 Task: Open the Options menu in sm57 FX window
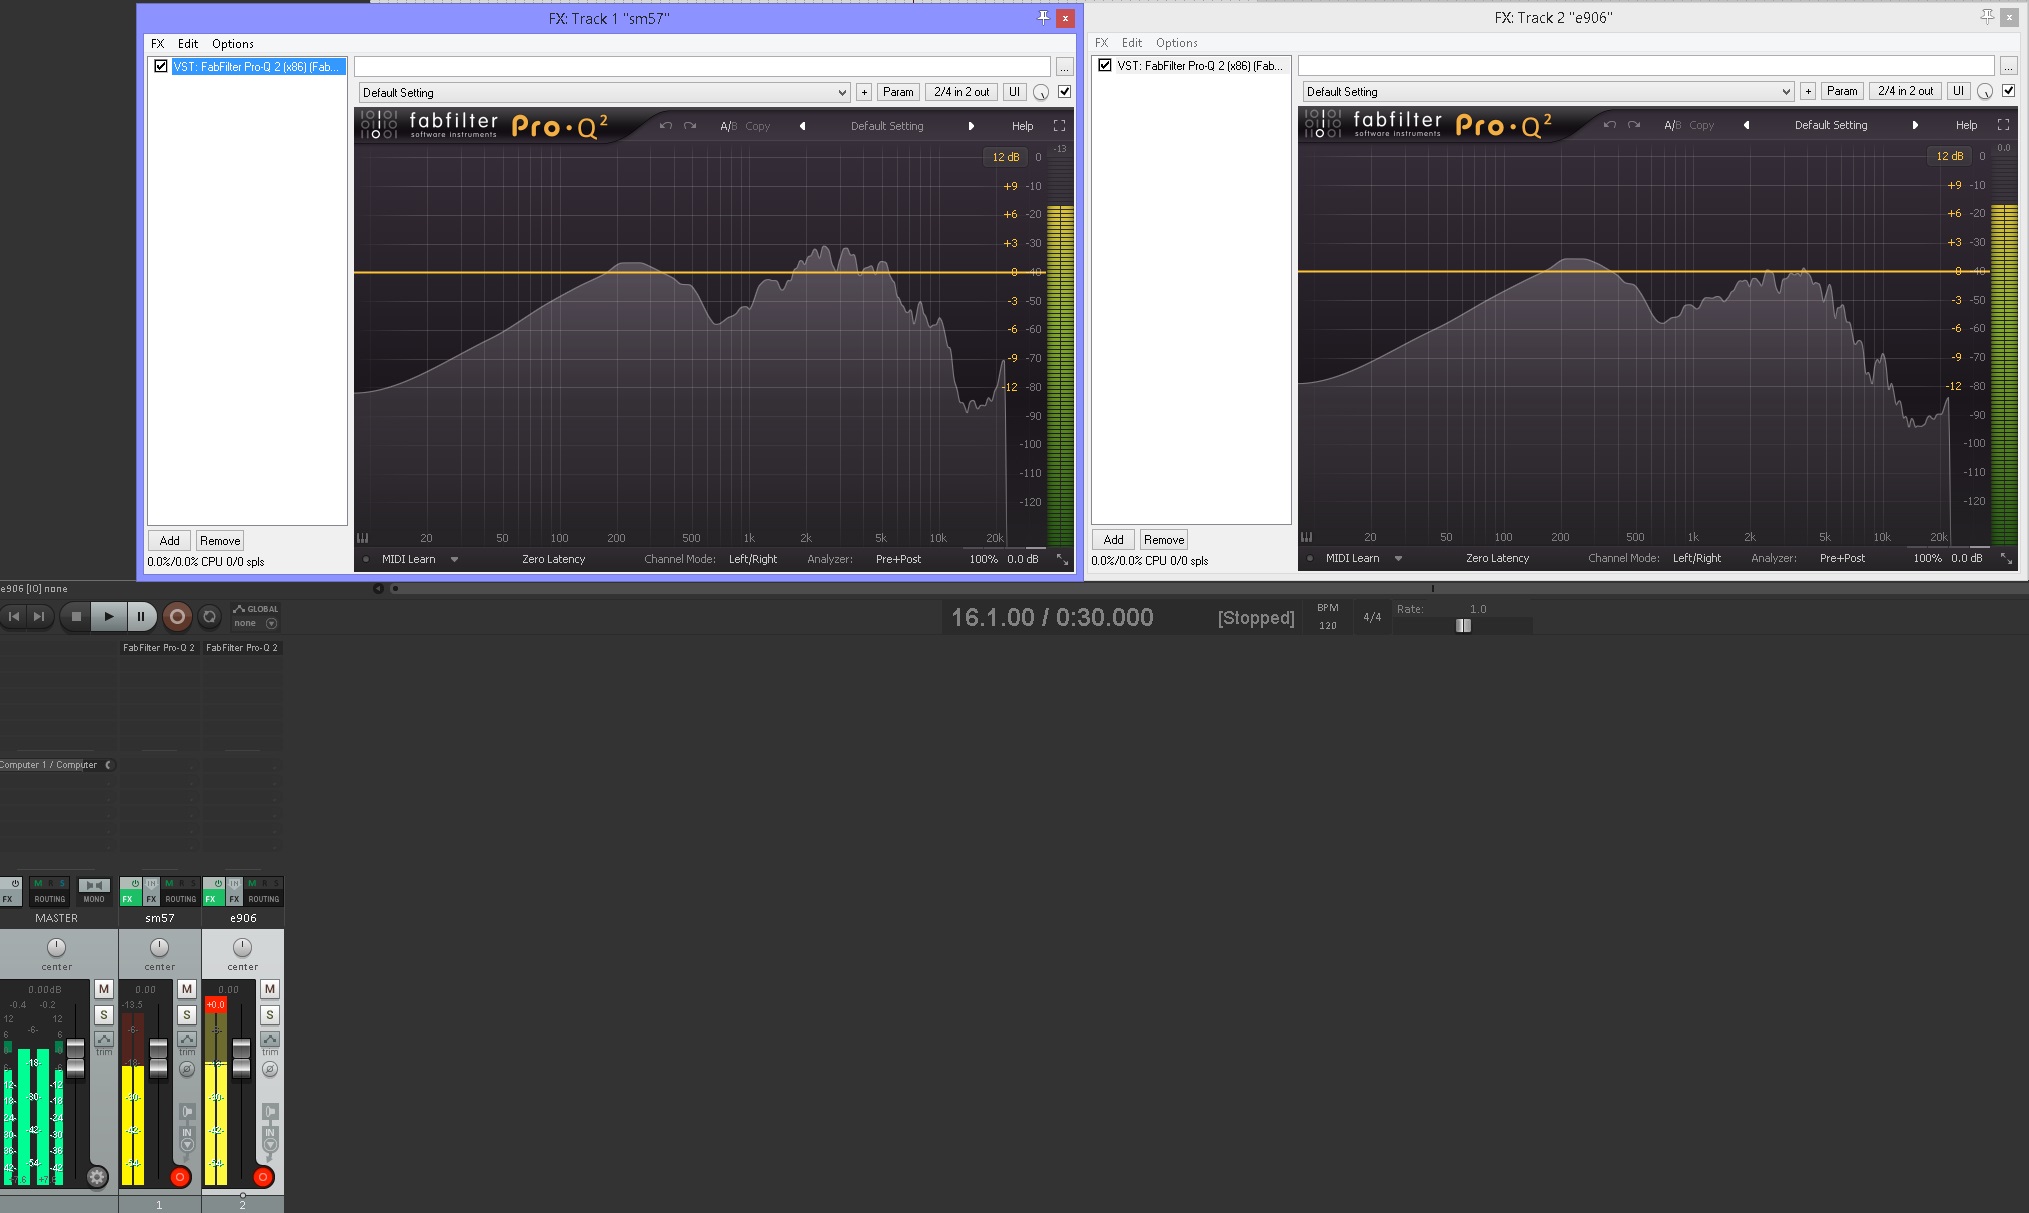[232, 44]
